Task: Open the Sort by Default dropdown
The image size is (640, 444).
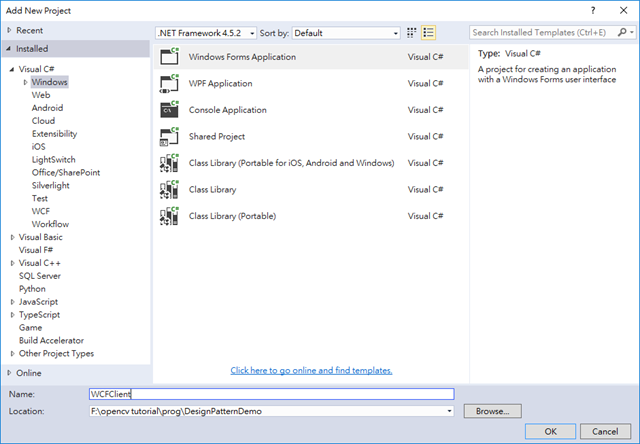Action: pos(346,33)
